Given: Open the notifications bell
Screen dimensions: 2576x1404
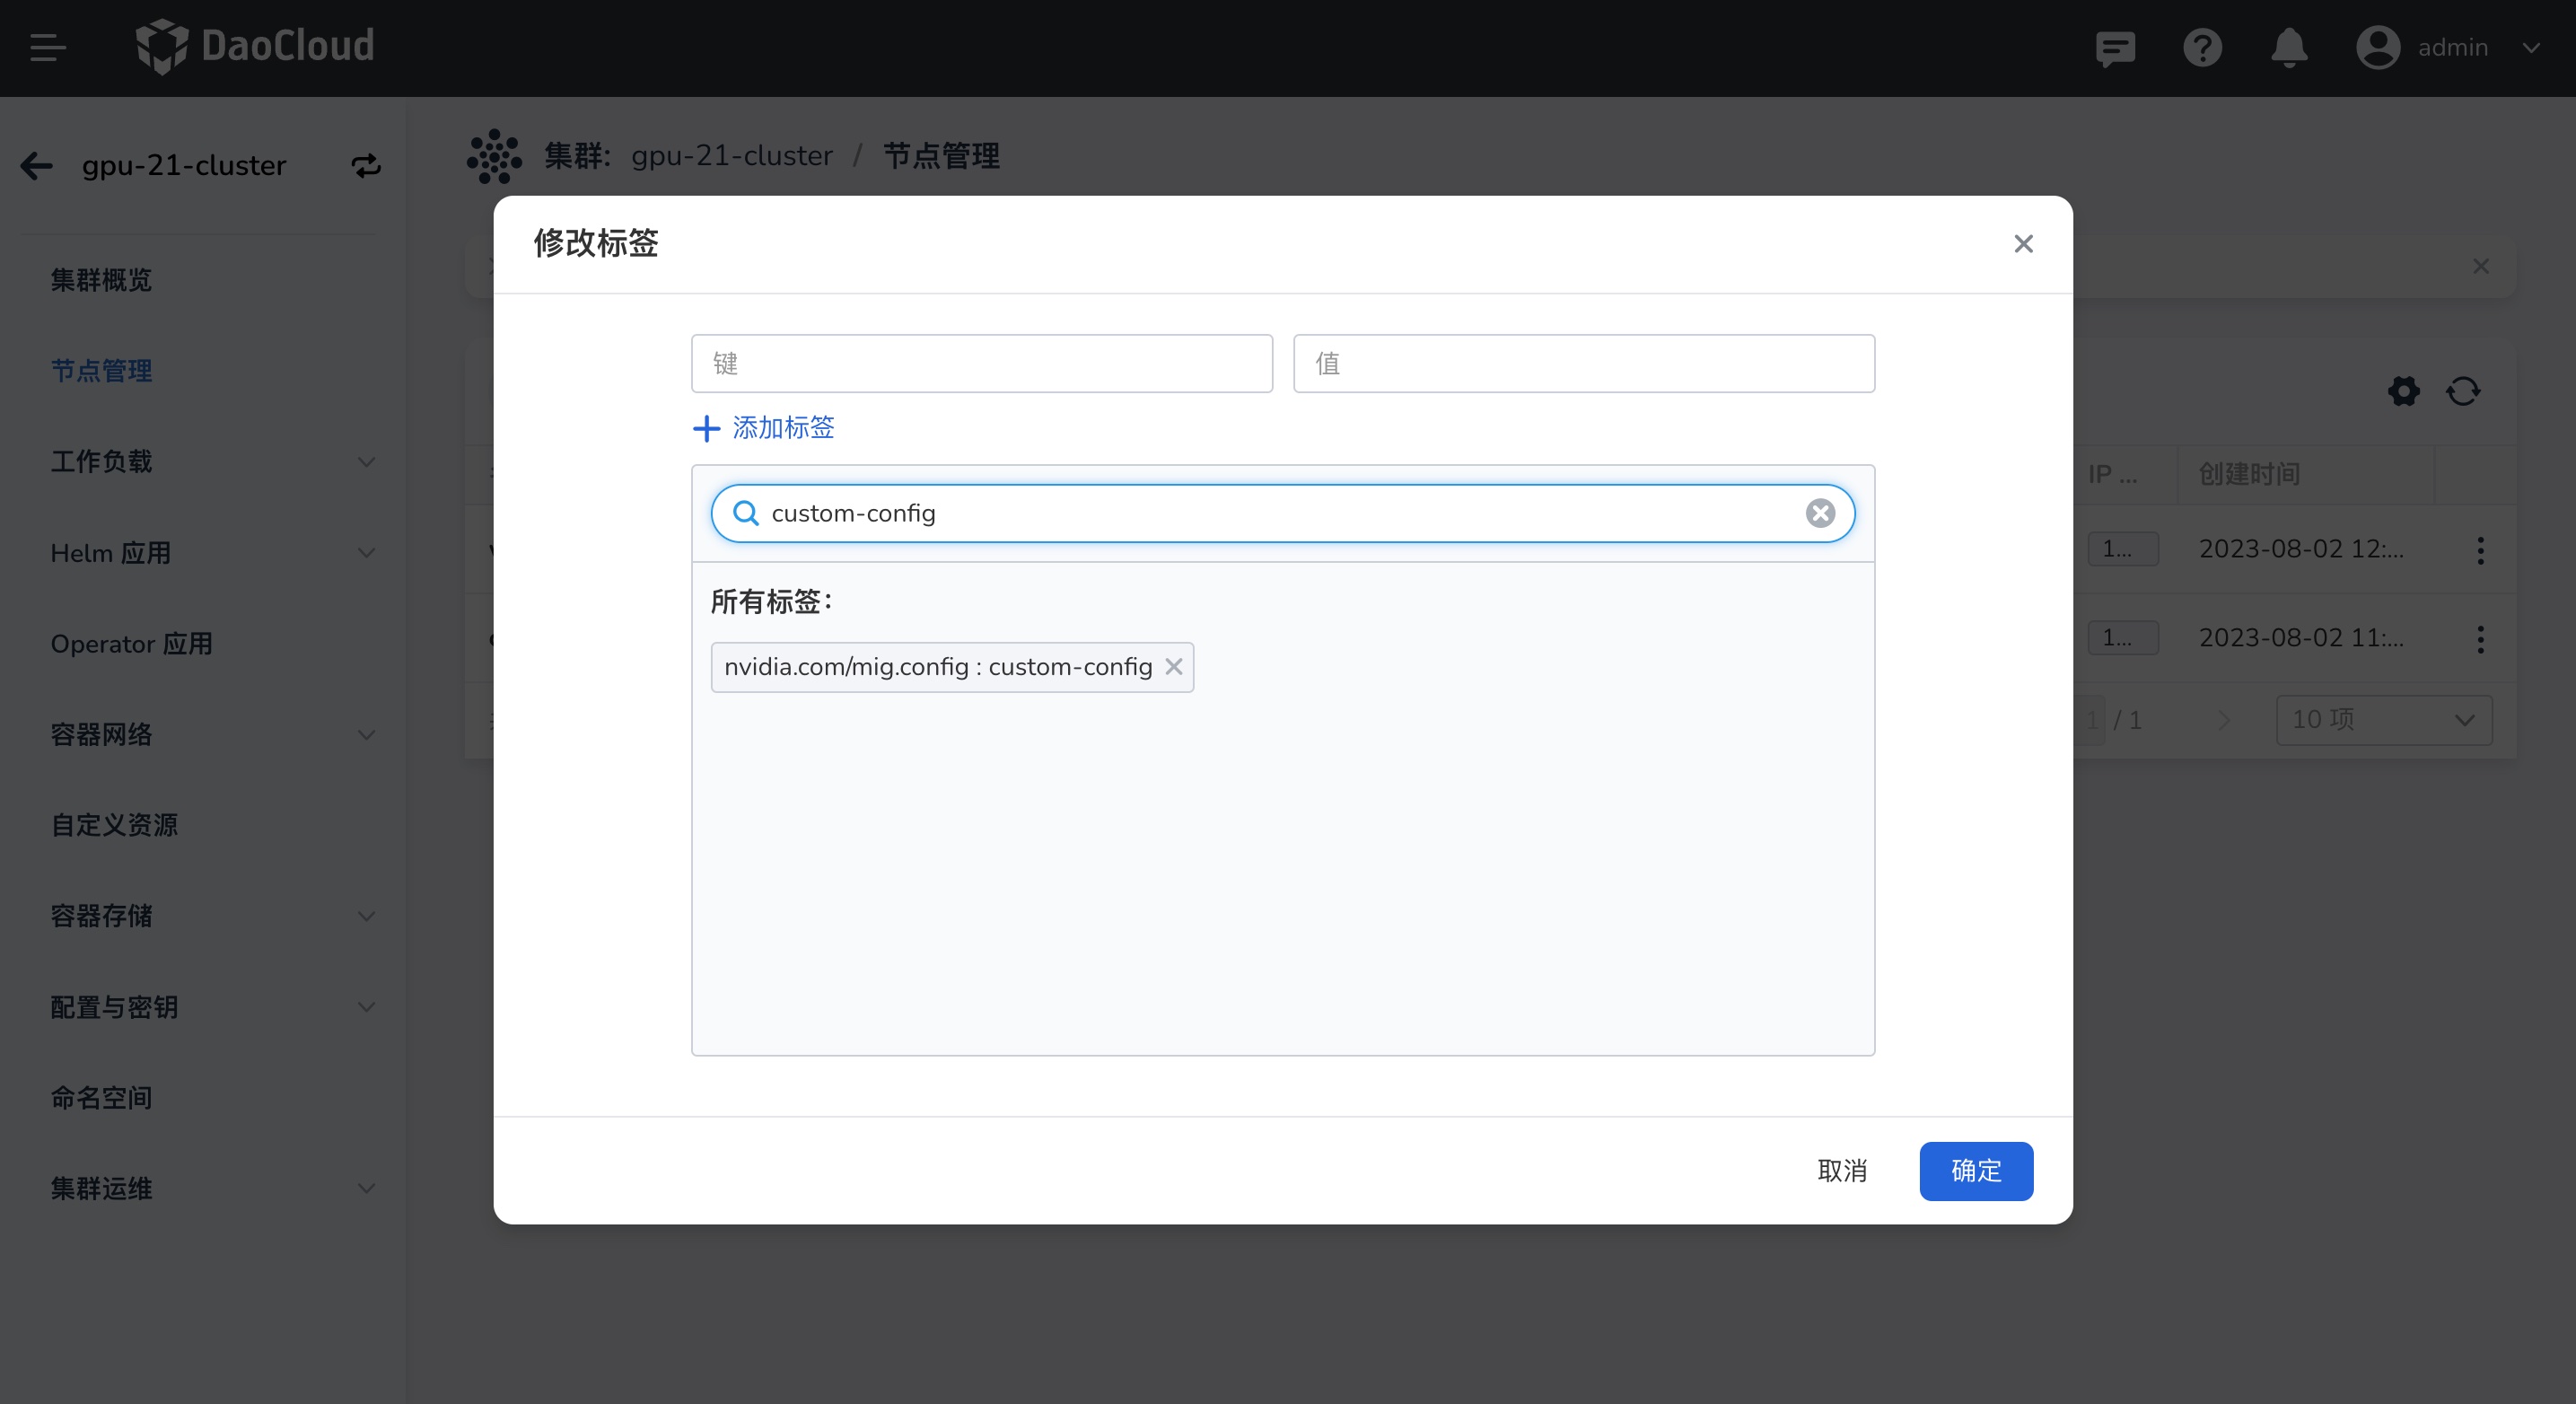Looking at the screenshot, I should click(x=2289, y=48).
